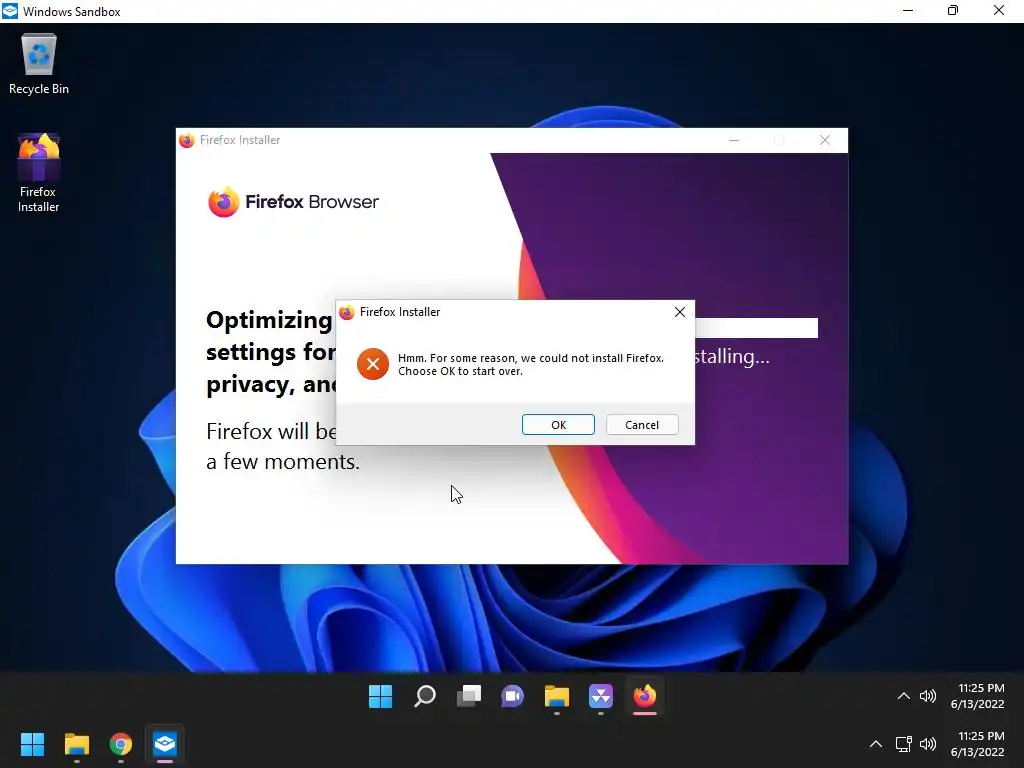The height and width of the screenshot is (768, 1024).
Task: Restore down the Windows Sandbox window
Action: [953, 10]
